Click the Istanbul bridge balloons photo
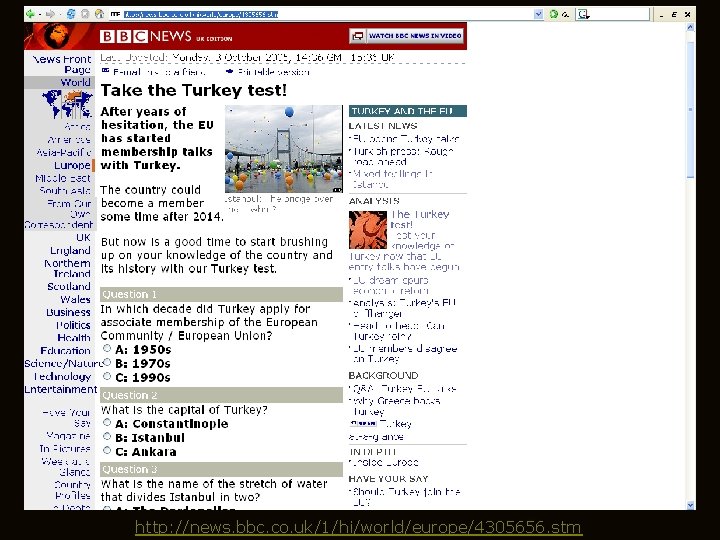 [284, 149]
